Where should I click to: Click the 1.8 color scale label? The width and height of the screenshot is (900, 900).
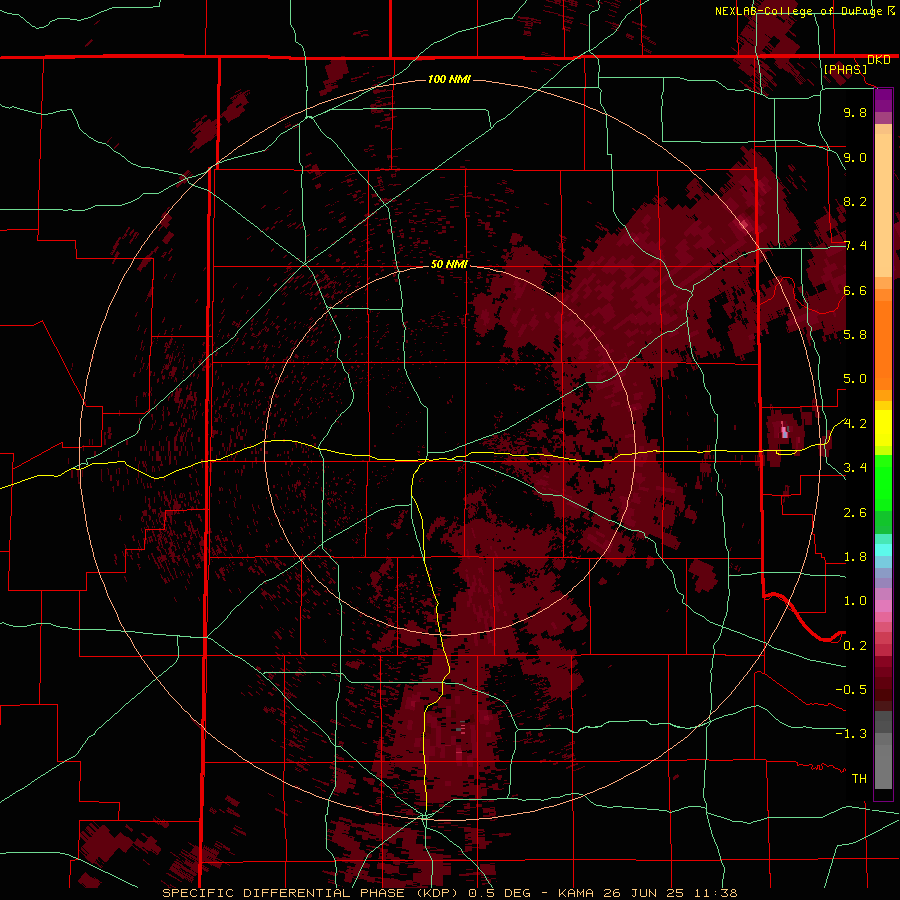tap(855, 557)
